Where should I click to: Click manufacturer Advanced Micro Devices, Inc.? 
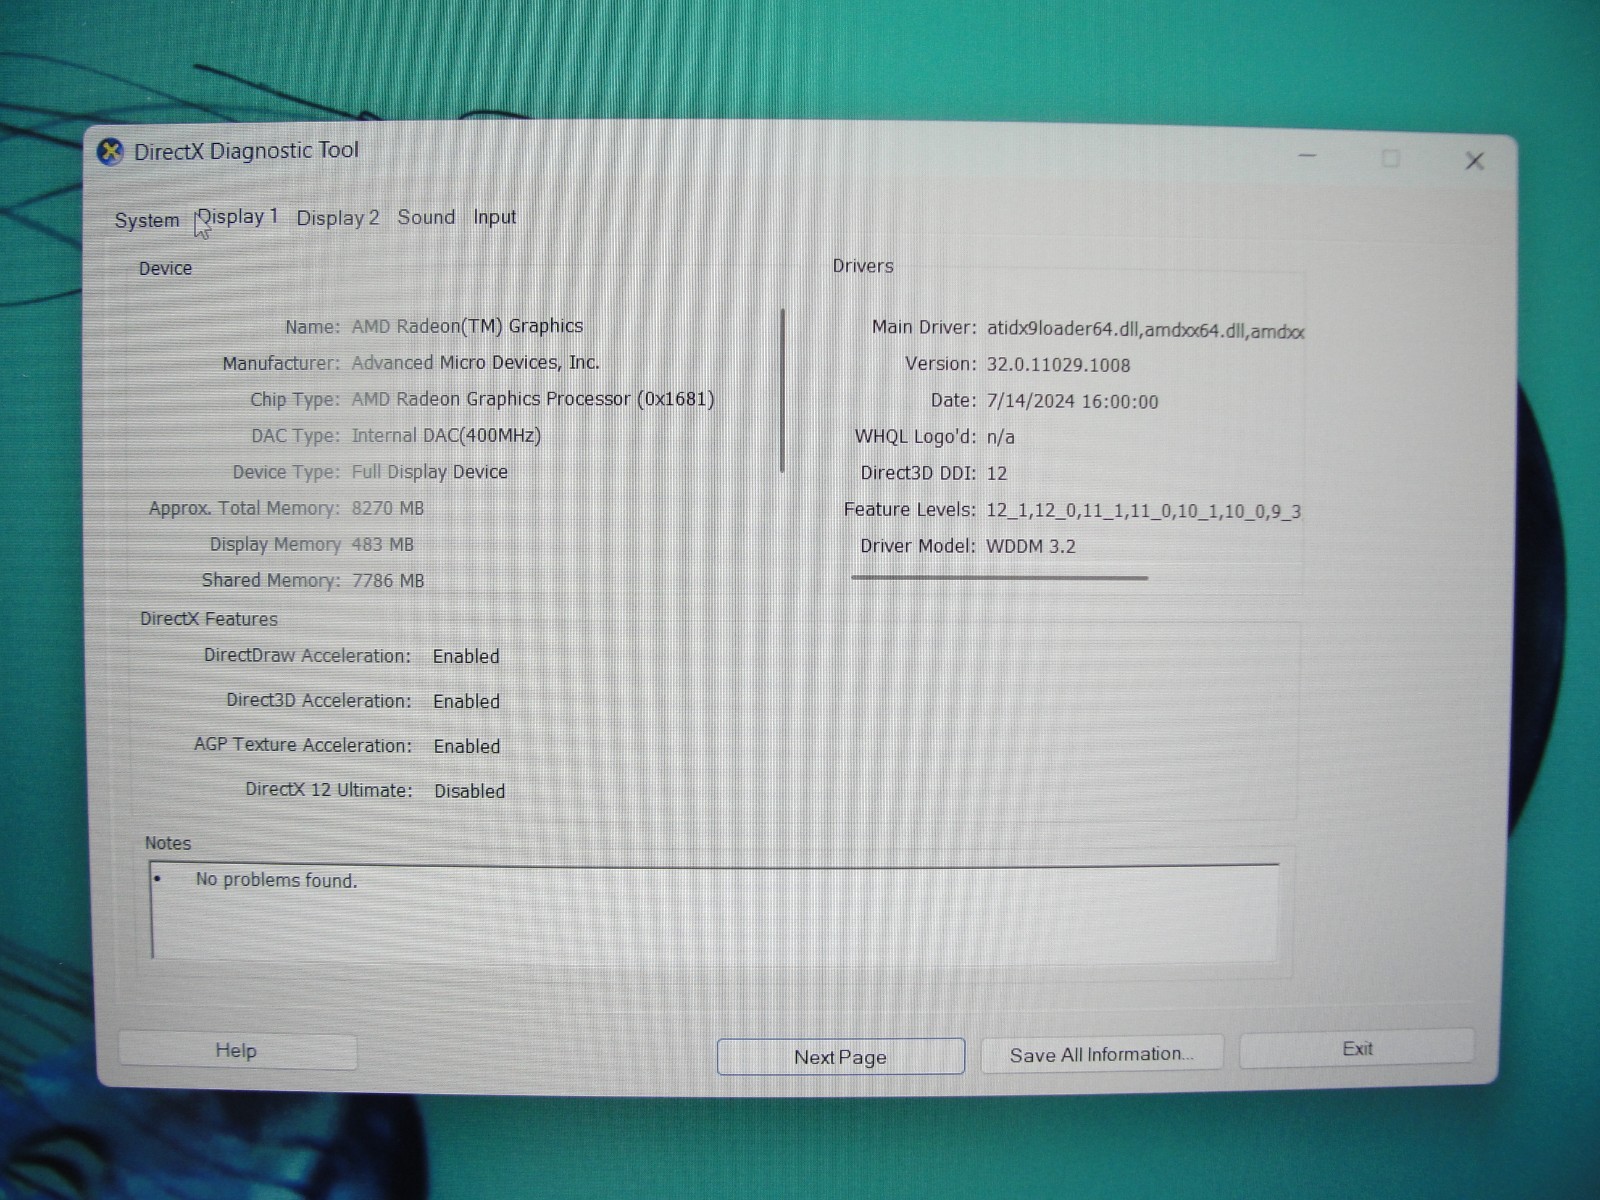(476, 363)
